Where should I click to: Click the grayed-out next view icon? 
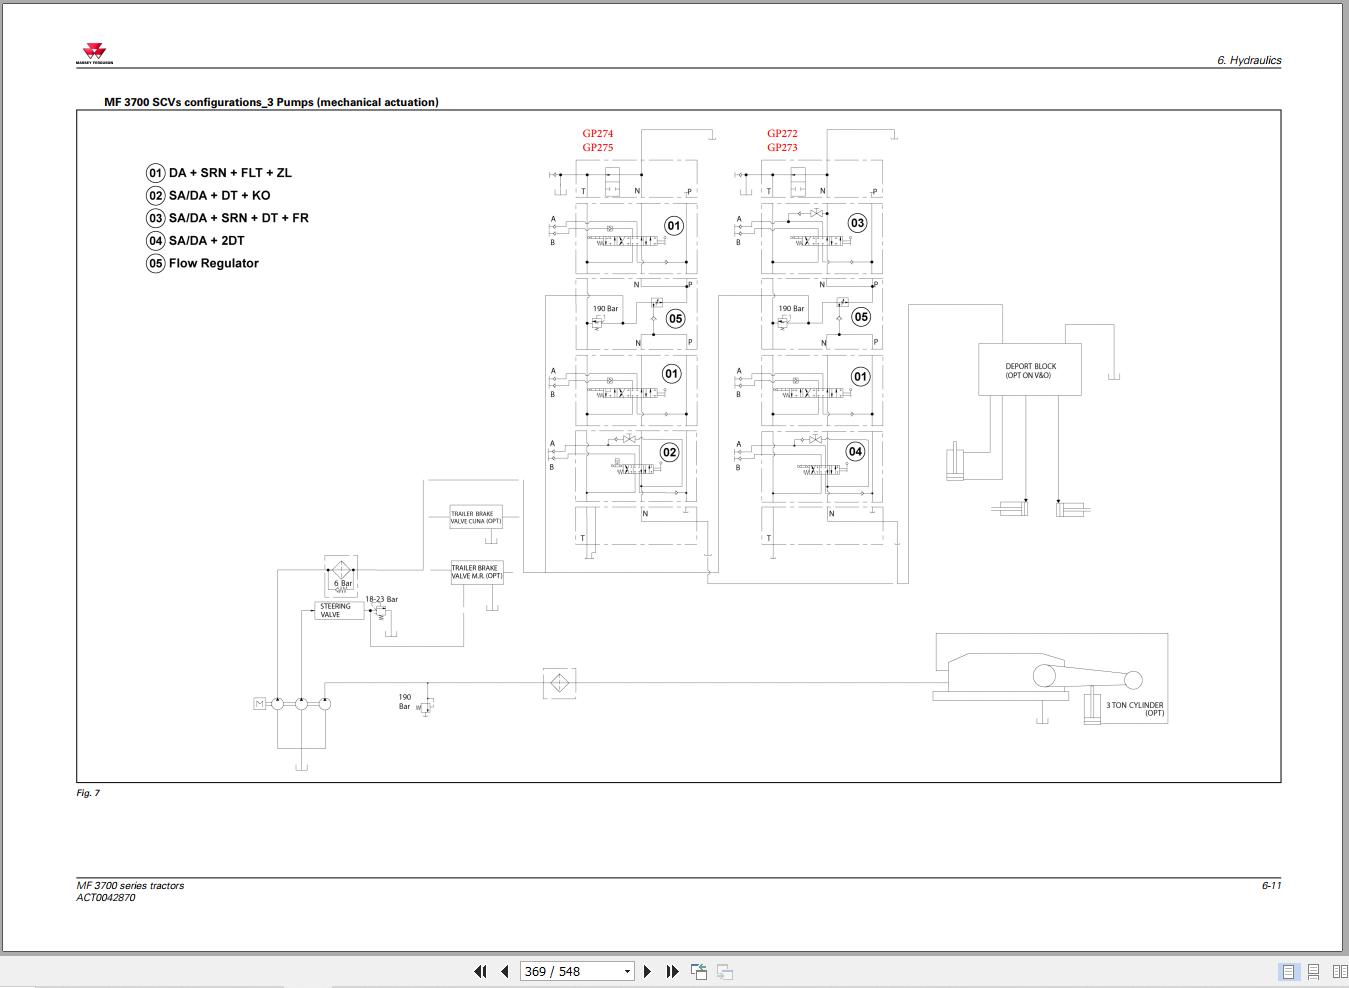(725, 971)
